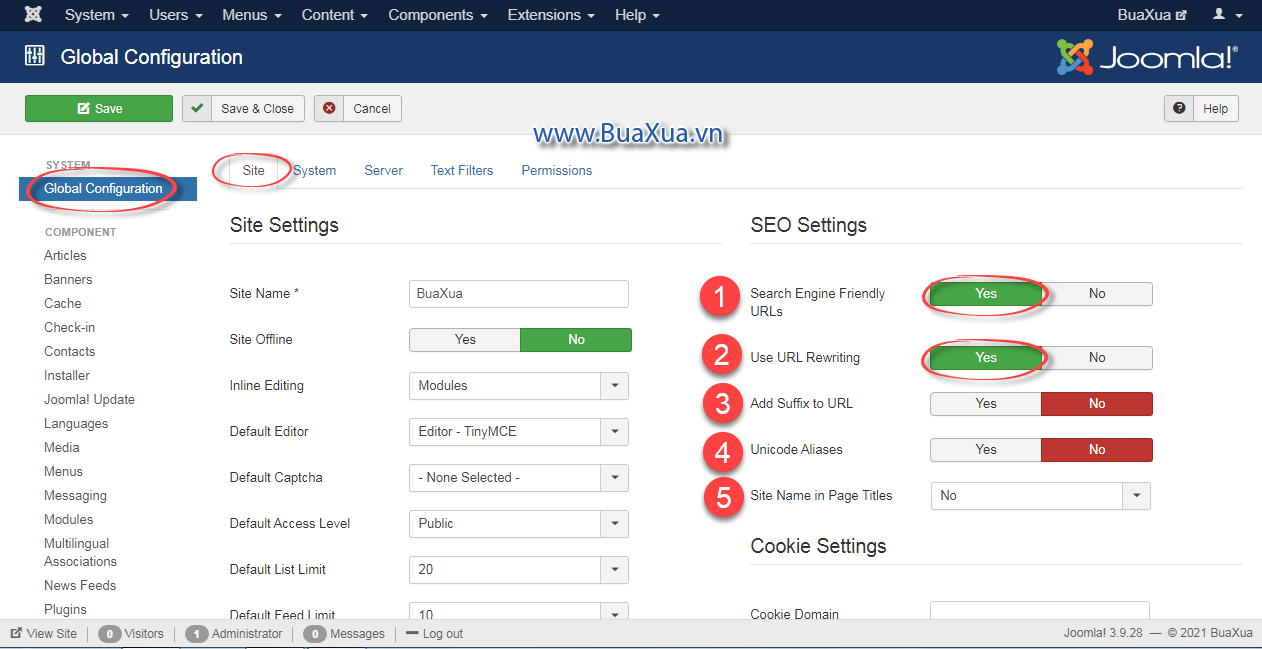This screenshot has height=649, width=1262.
Task: Set Unicode Aliases to Yes
Action: point(986,450)
